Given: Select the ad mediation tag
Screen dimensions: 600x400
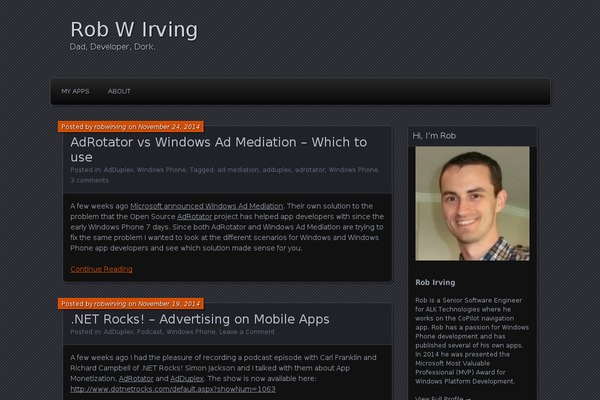Looking at the screenshot, I should click(x=238, y=170).
